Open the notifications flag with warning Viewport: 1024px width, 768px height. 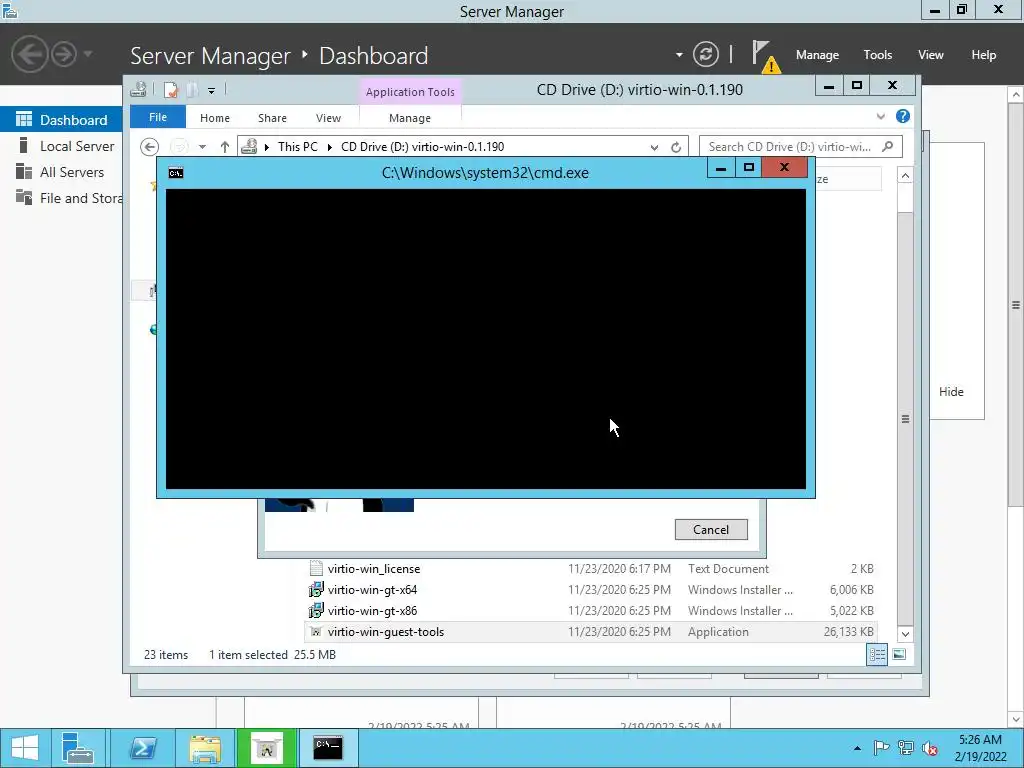point(765,56)
